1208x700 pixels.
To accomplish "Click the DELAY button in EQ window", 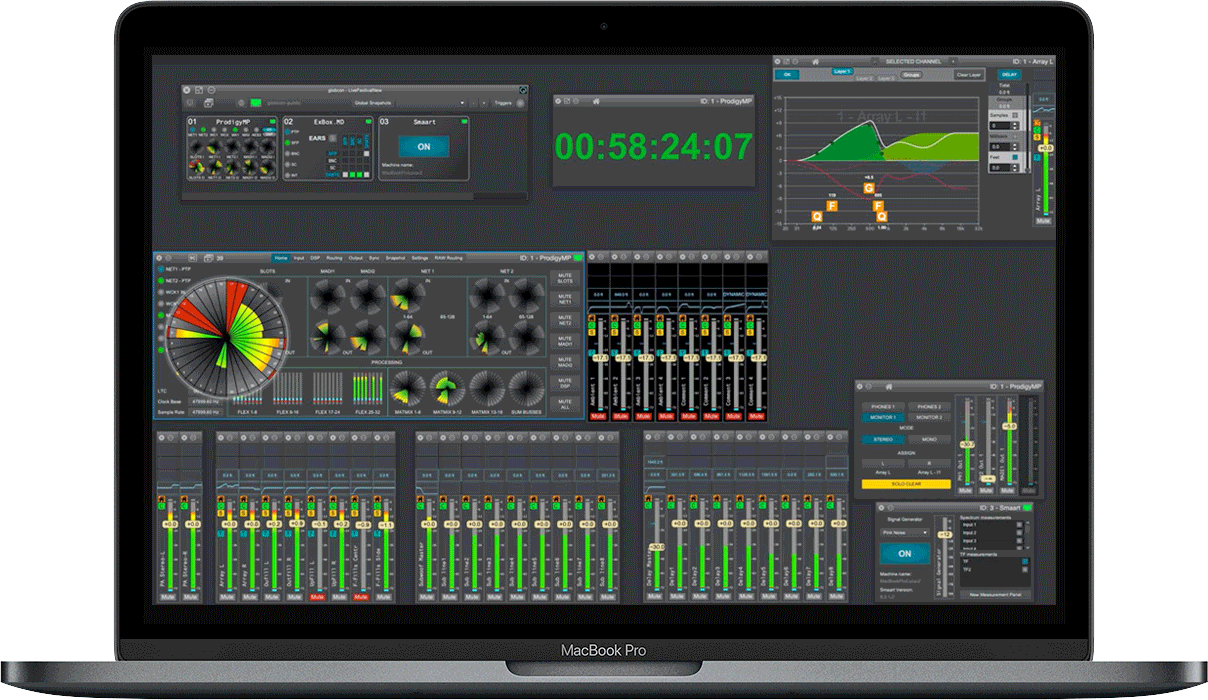I will (1009, 74).
